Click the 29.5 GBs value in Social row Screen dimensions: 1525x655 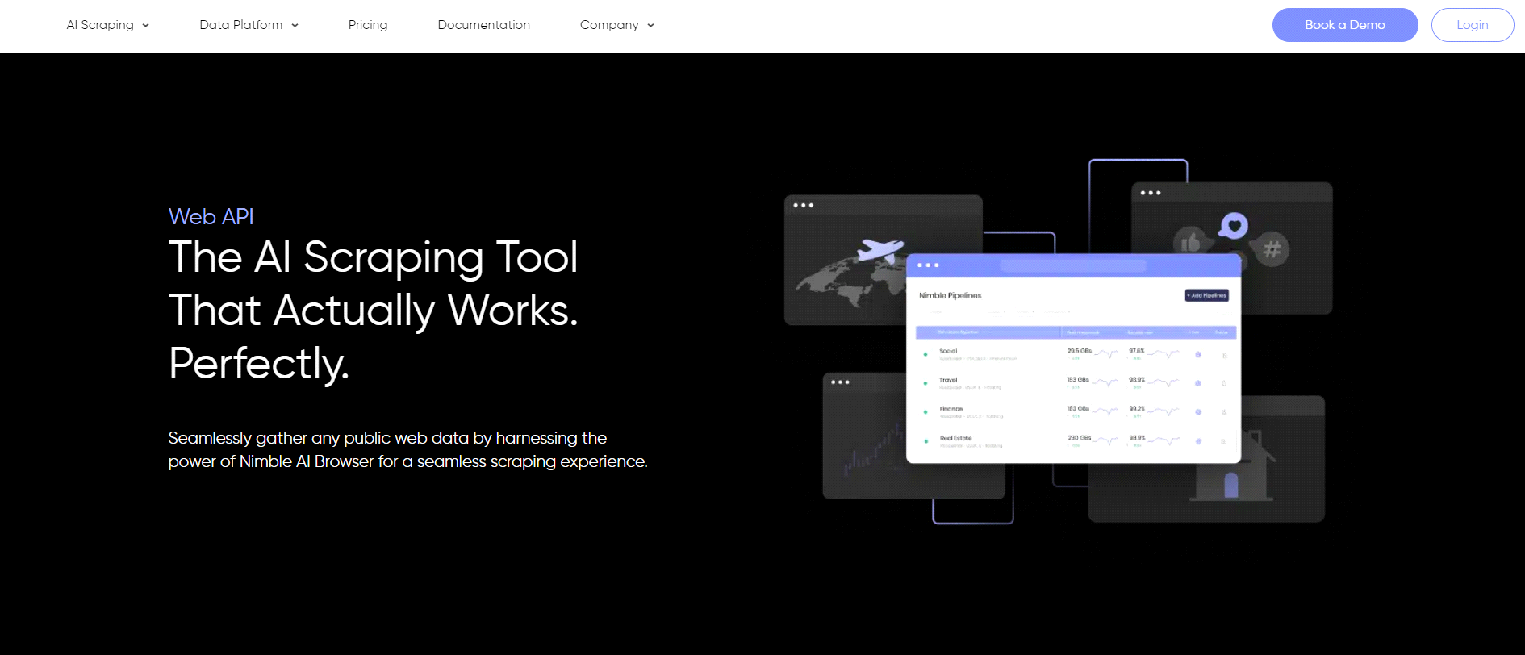1078,351
